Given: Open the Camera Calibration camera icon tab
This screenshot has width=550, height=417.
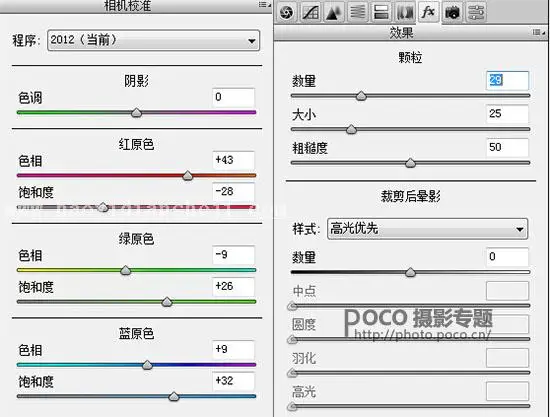Looking at the screenshot, I should pos(452,12).
